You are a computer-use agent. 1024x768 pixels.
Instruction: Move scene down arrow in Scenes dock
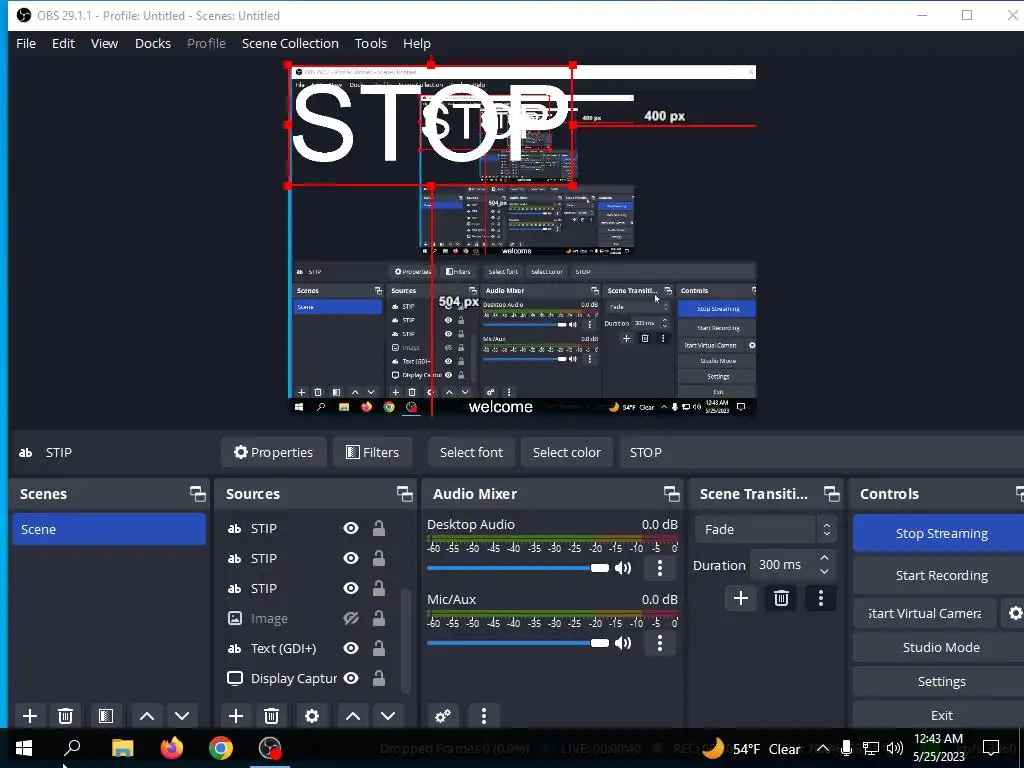pyautogui.click(x=182, y=716)
